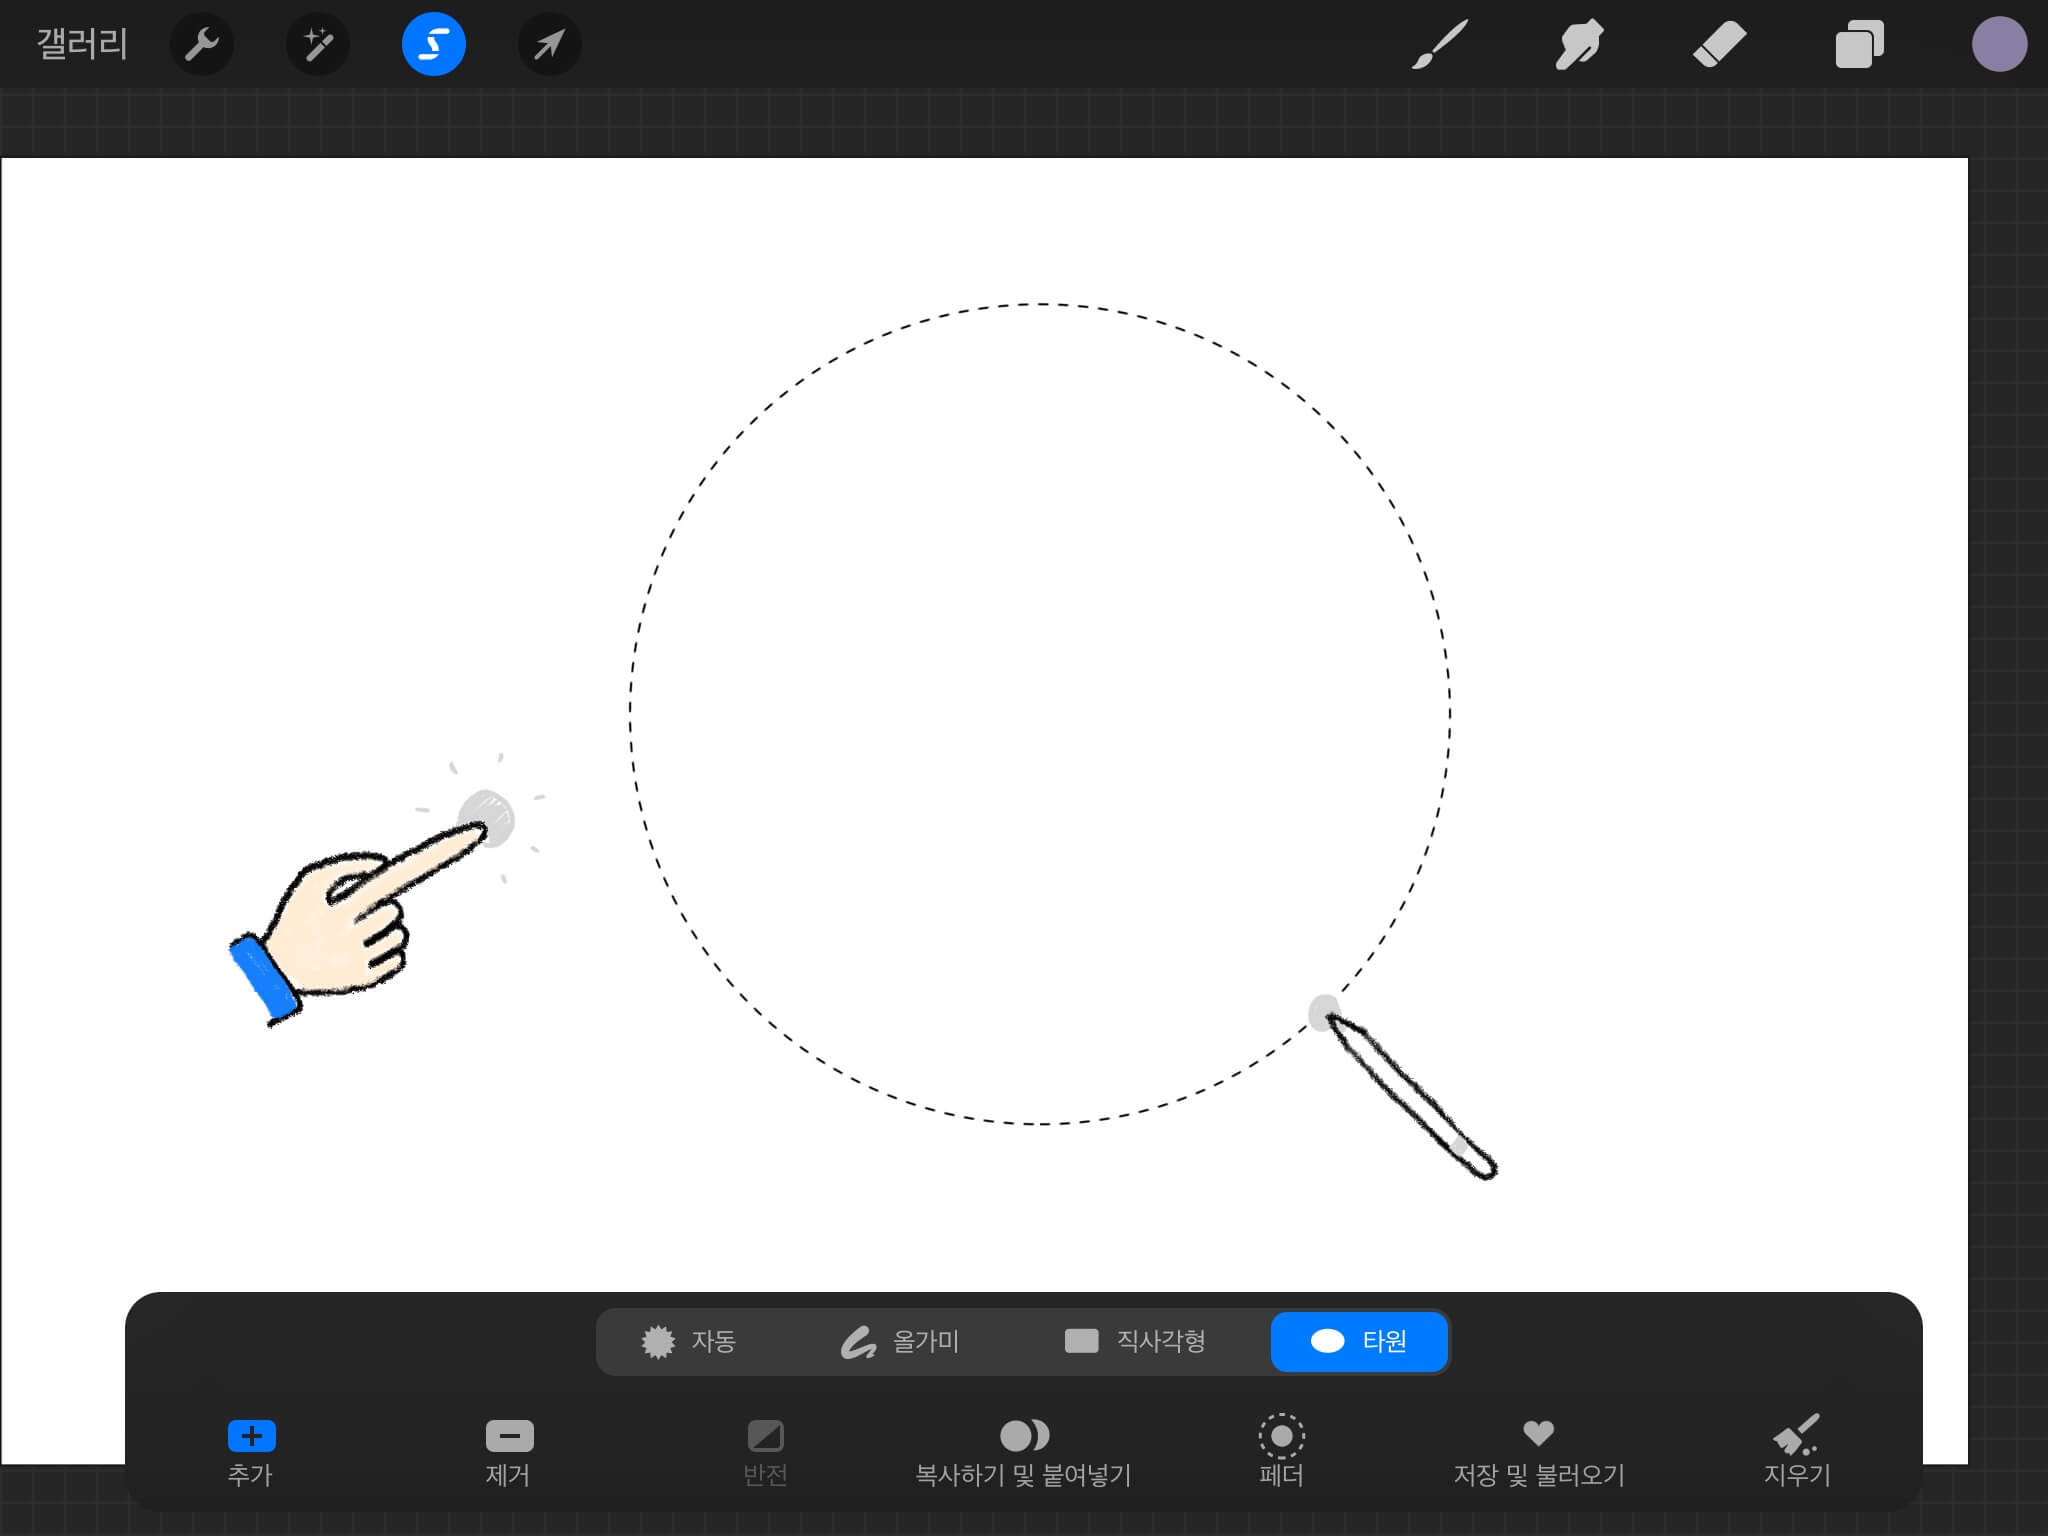Open the 페더 feather setting
The width and height of the screenshot is (2048, 1536).
coord(1281,1450)
